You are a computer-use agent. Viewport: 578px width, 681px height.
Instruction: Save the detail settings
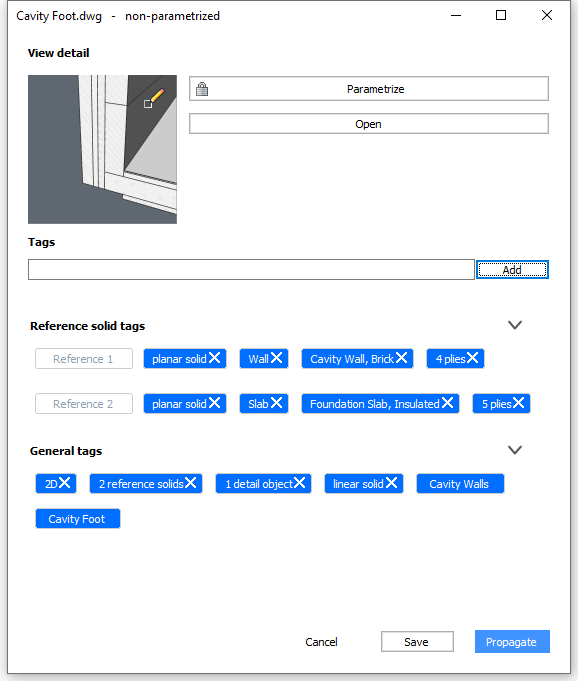coord(417,642)
